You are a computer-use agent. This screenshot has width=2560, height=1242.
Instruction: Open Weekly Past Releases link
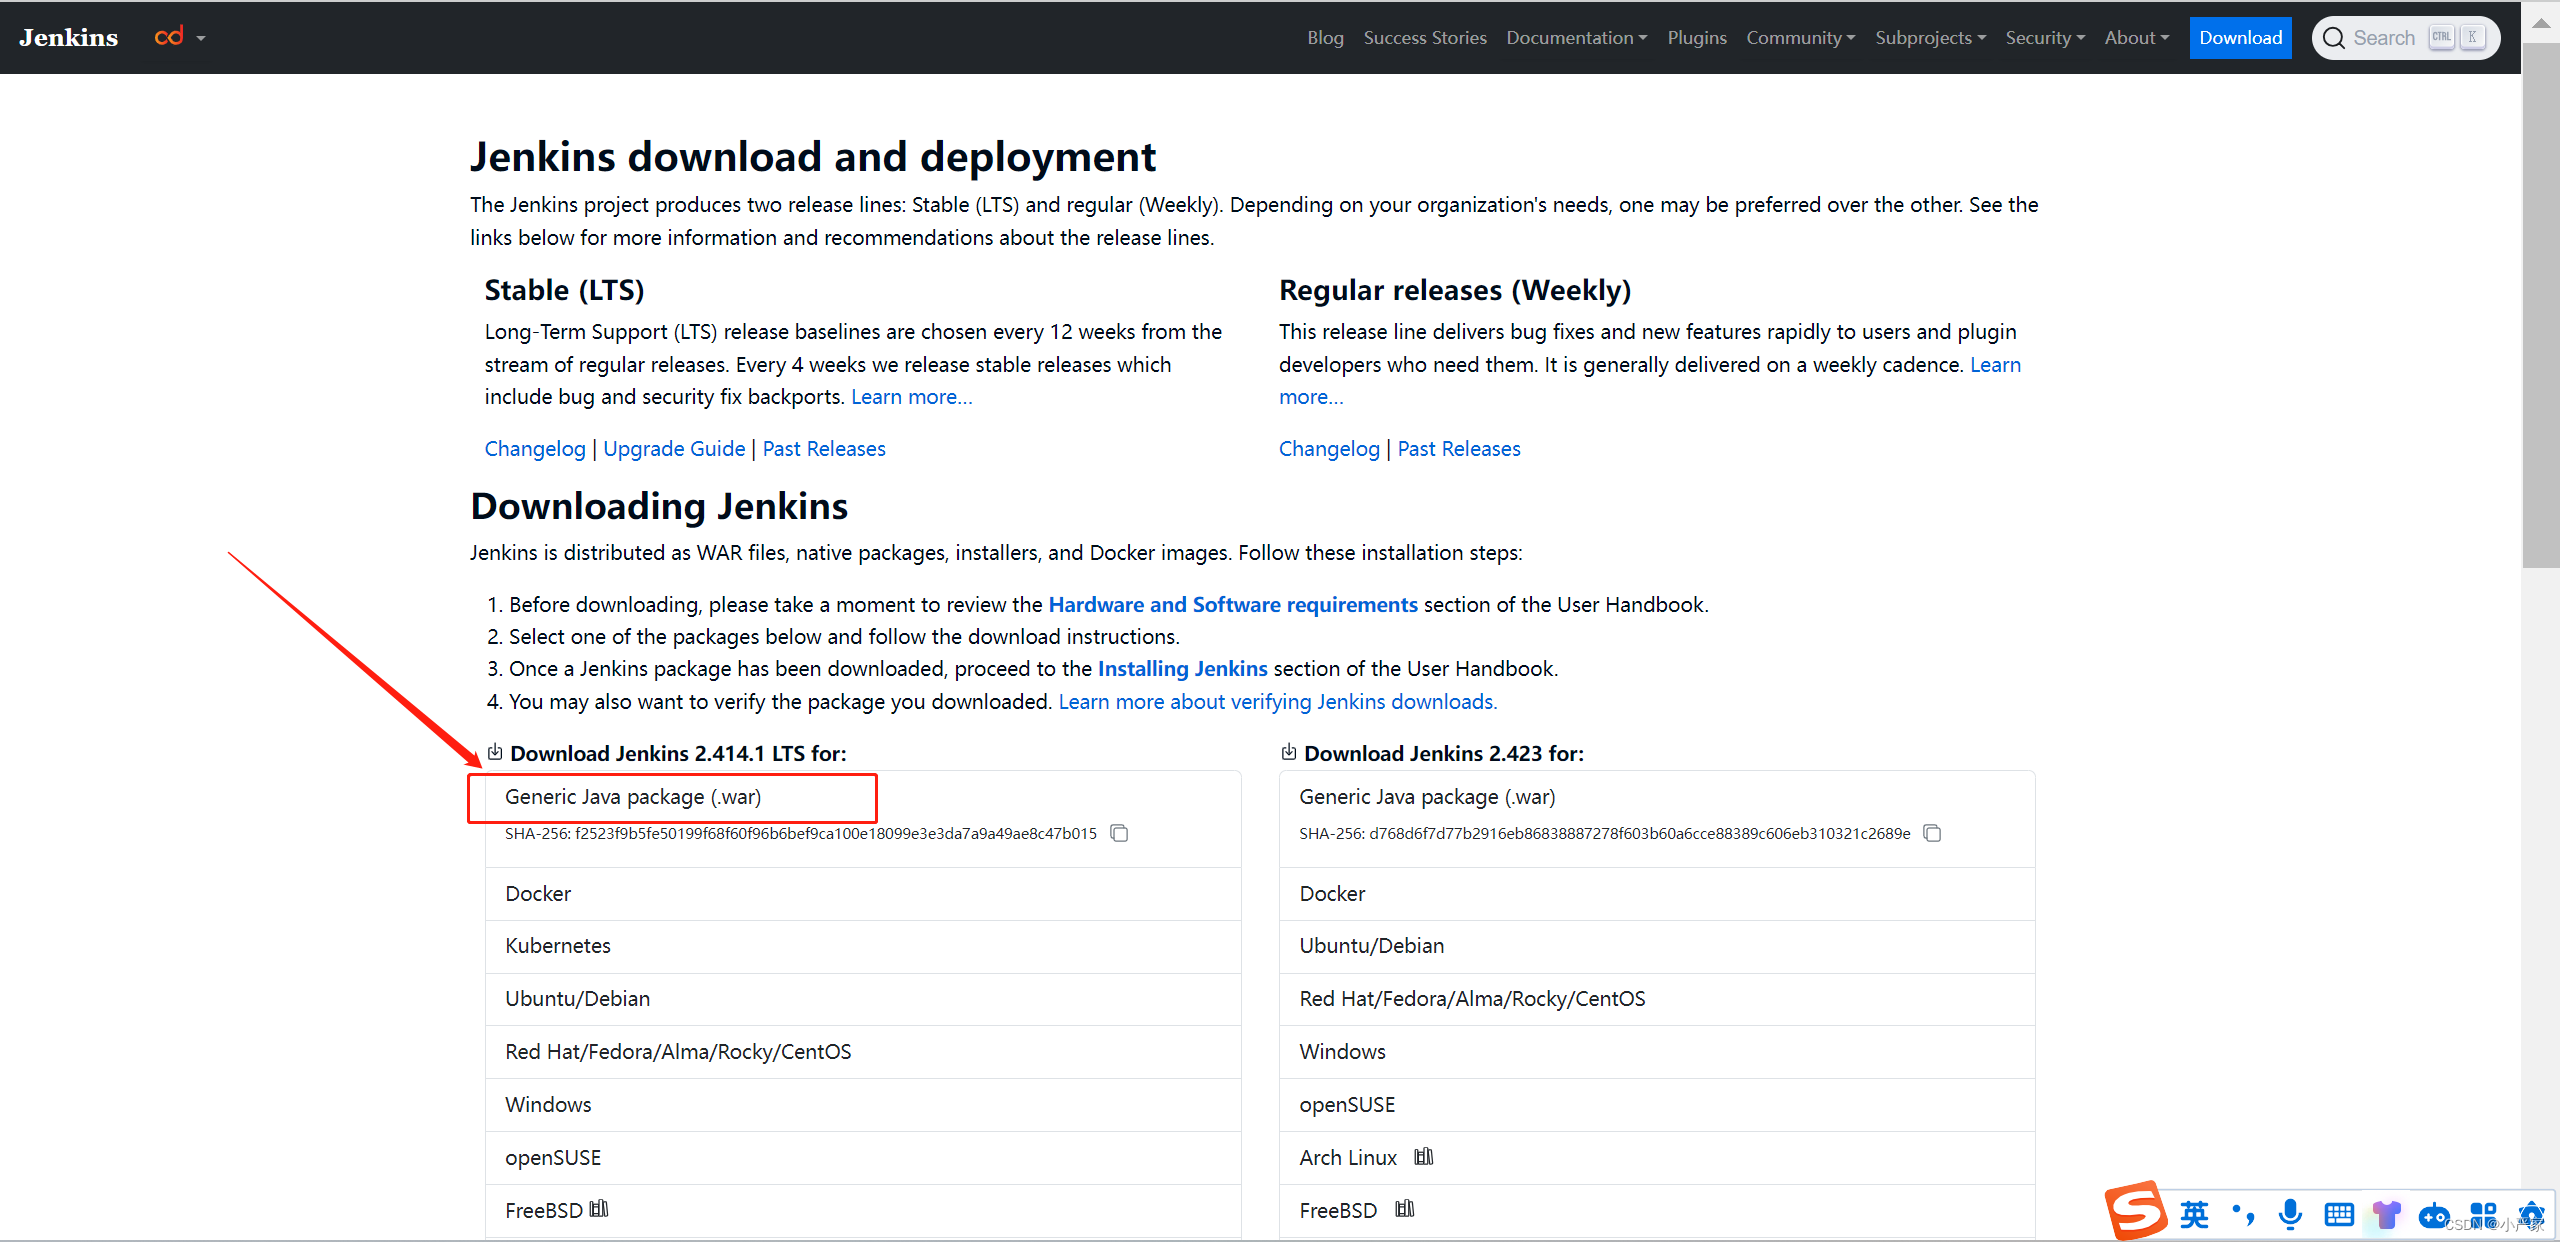1459,449
